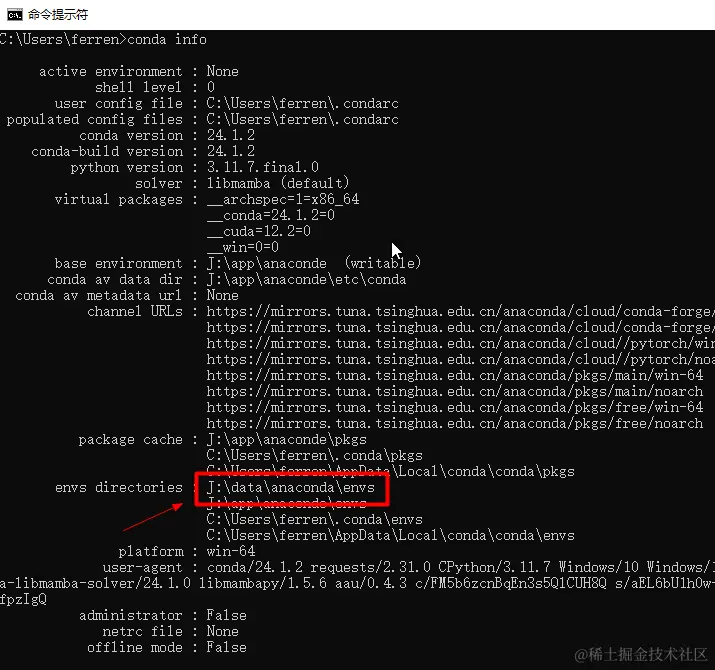Click the platform value win-64
Viewport: 715px width, 670px height.
click(231, 551)
